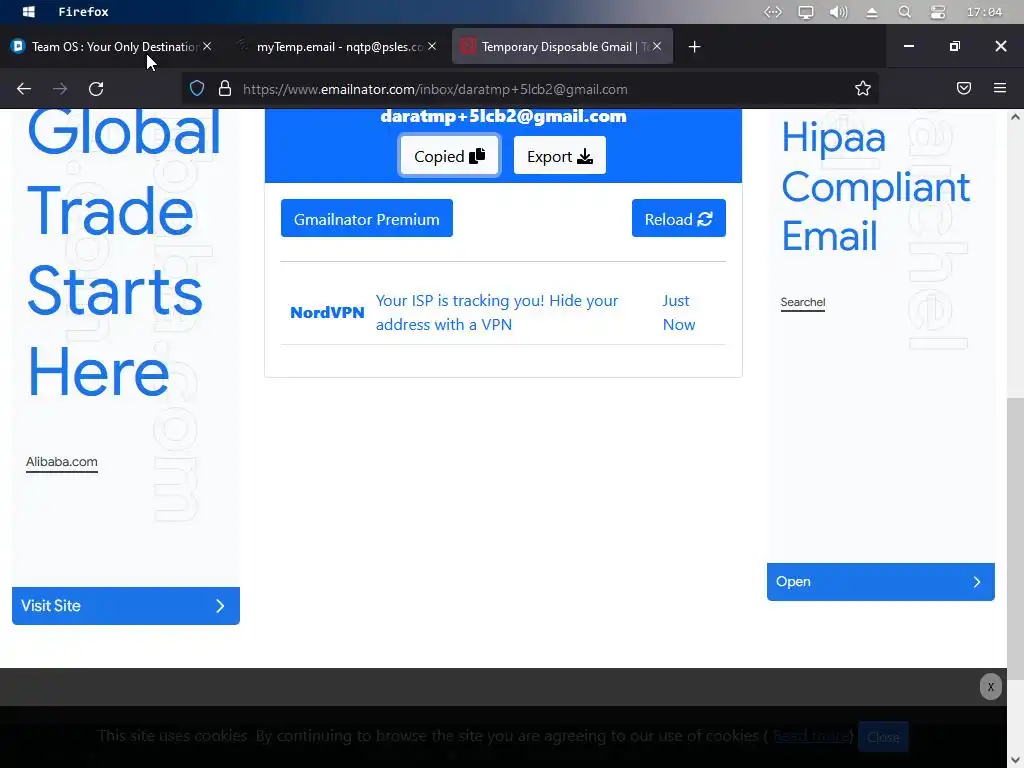Image resolution: width=1024 pixels, height=768 pixels.
Task: Select the Temporary Disposable Gmail tab
Action: click(562, 46)
